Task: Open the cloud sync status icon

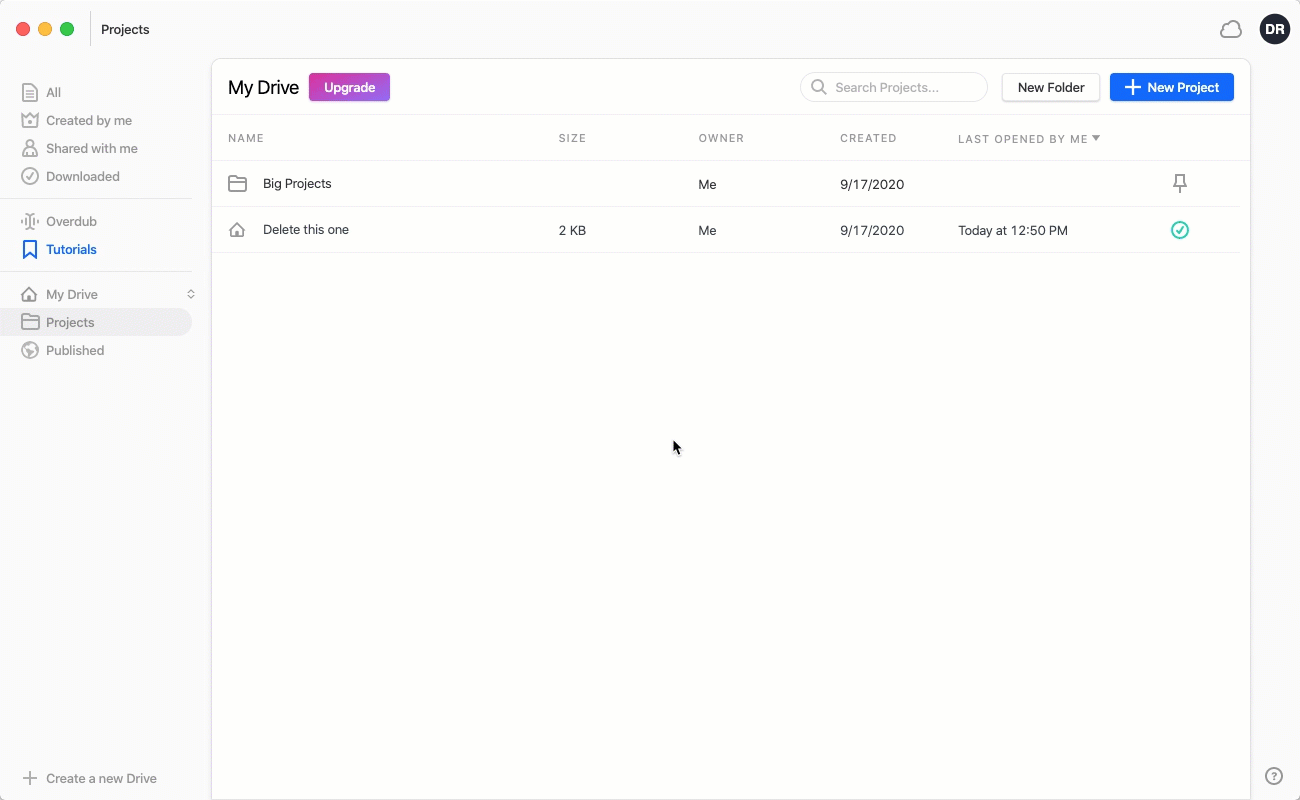Action: coord(1231,30)
